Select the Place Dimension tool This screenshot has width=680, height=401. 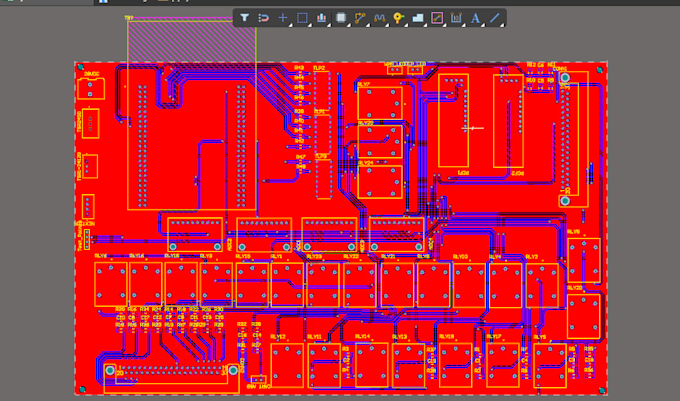tap(456, 18)
